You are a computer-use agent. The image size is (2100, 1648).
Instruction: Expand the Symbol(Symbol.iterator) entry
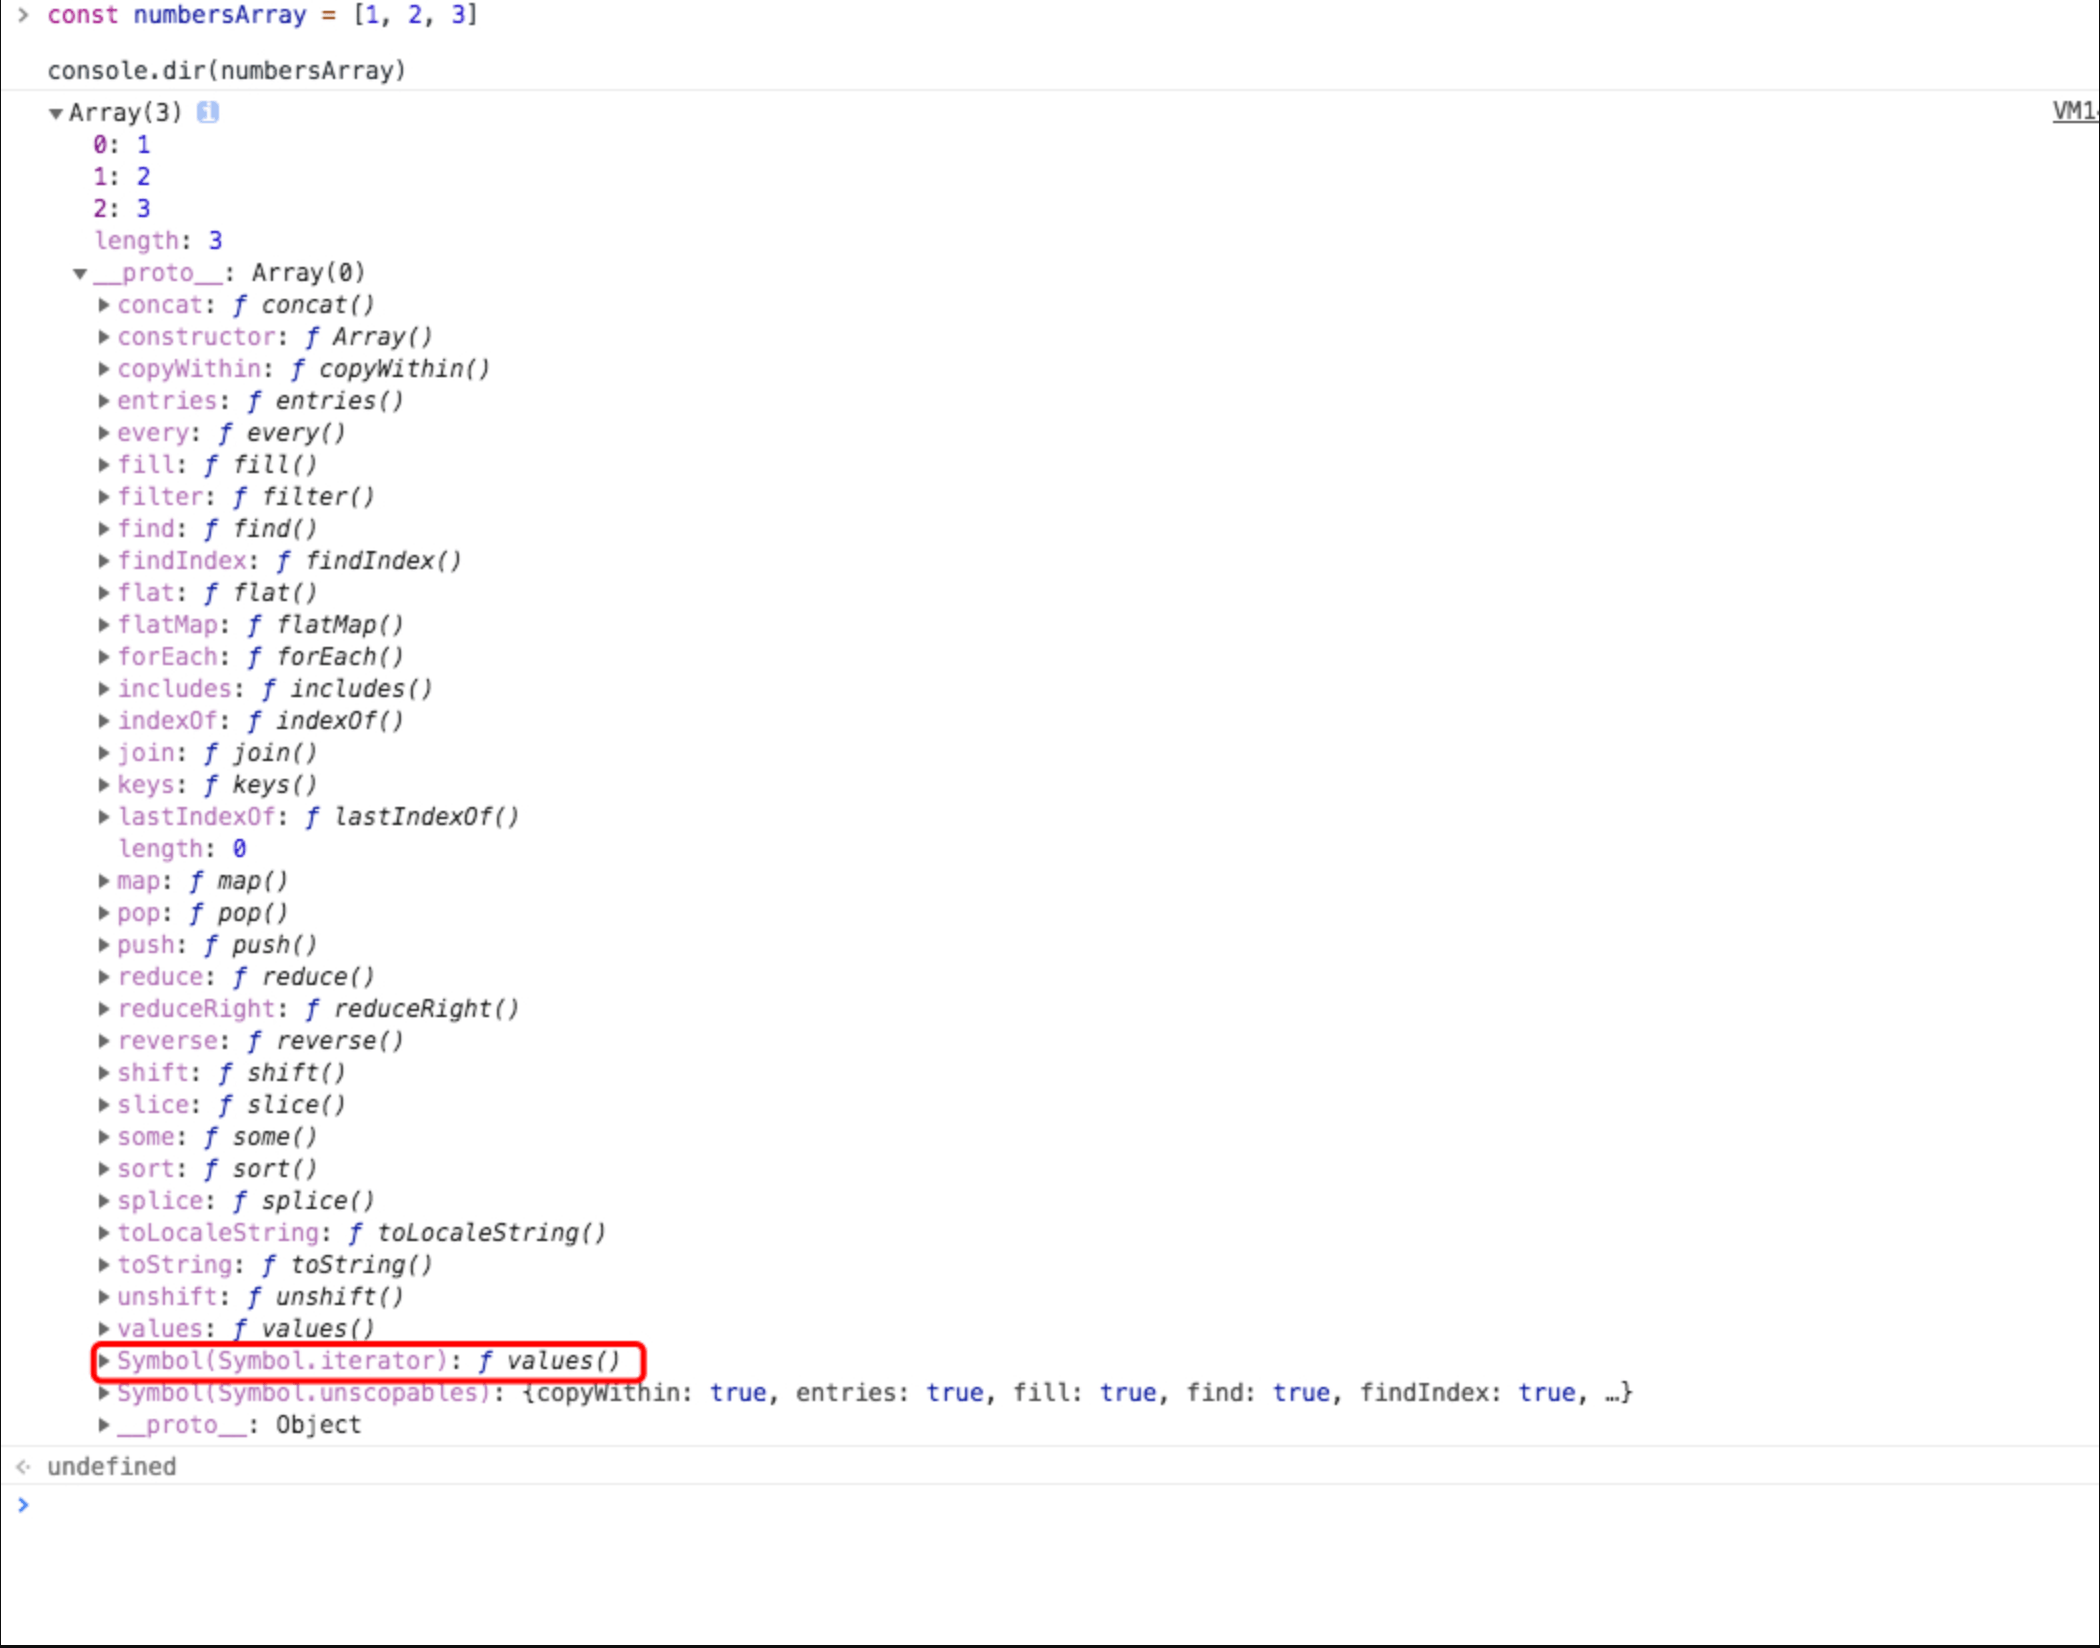[x=104, y=1361]
